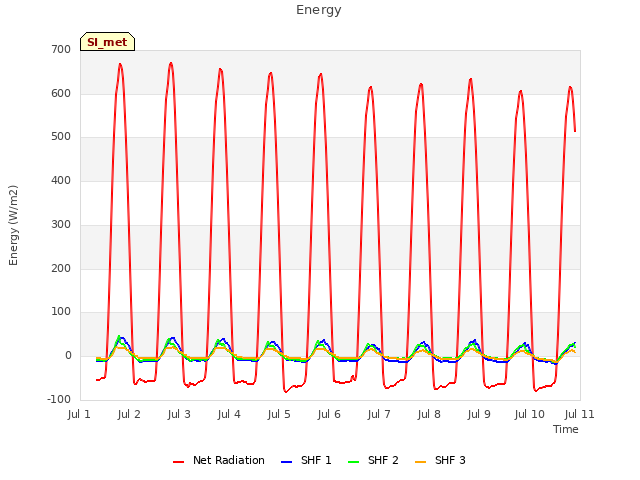This screenshot has height=480, width=640.
Task: Click the green SHF 2 legend swatch
Action: click(353, 462)
